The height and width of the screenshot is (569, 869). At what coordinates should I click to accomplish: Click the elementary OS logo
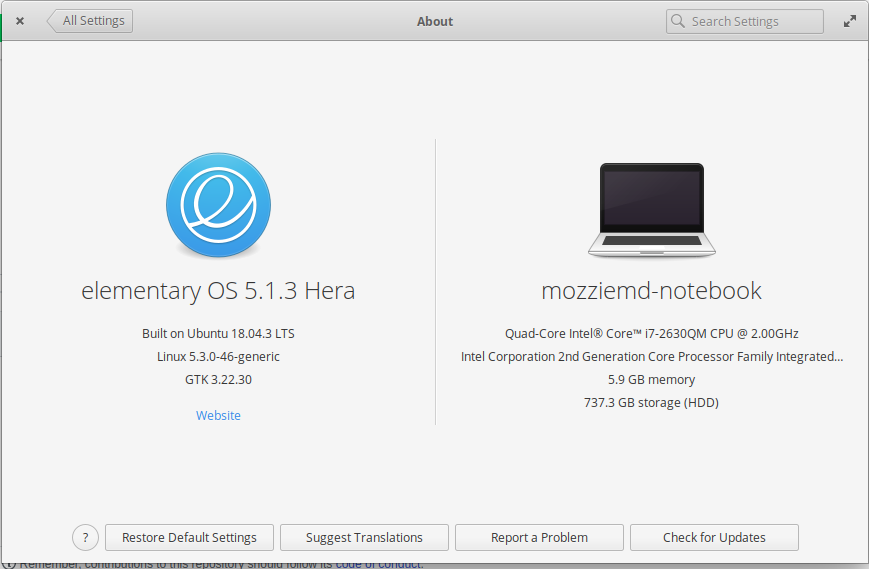pos(218,205)
